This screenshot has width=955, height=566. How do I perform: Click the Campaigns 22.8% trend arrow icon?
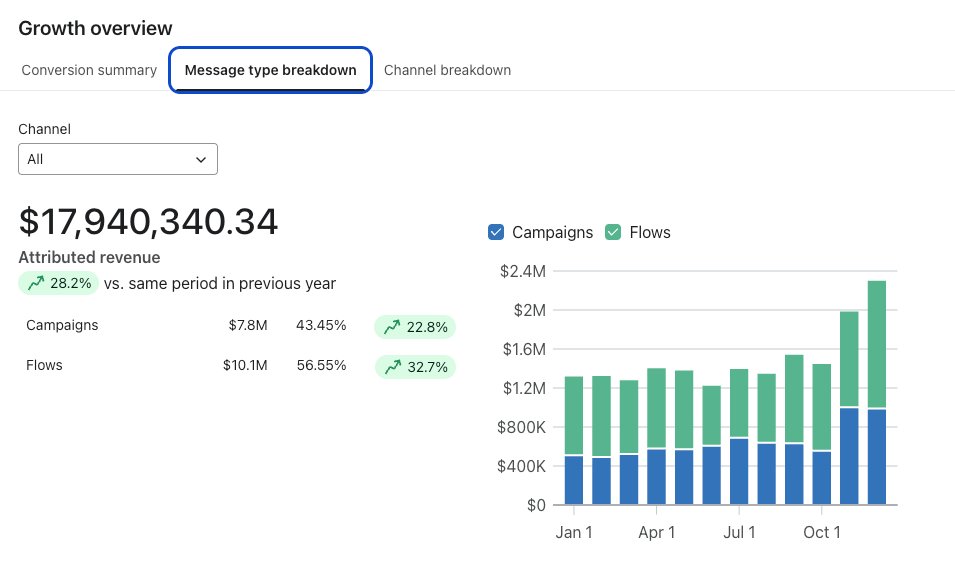[x=392, y=327]
